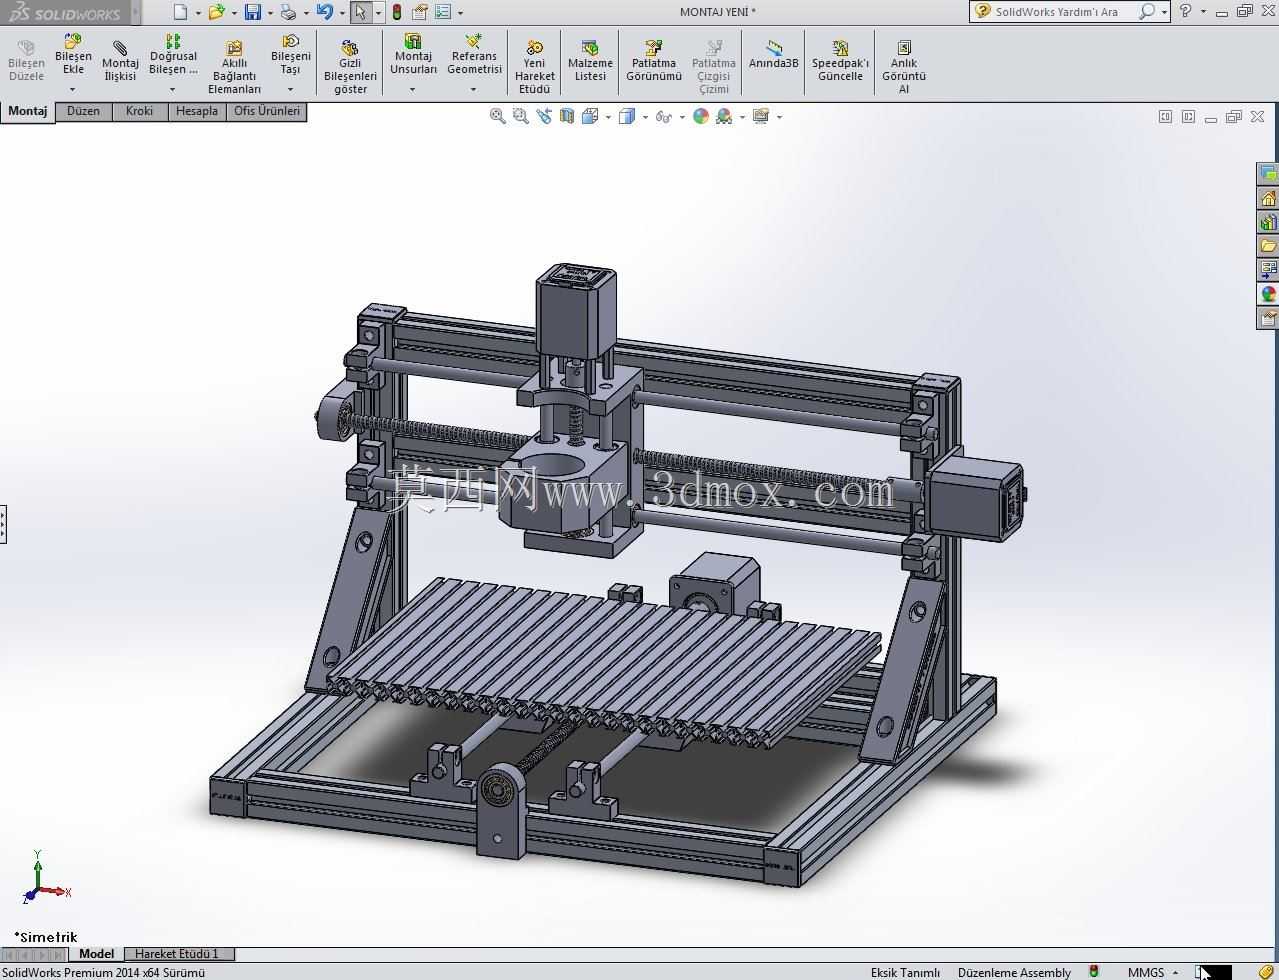Click Akıllı Bağlantı Elemanları tool
This screenshot has width=1279, height=980.
pyautogui.click(x=234, y=68)
